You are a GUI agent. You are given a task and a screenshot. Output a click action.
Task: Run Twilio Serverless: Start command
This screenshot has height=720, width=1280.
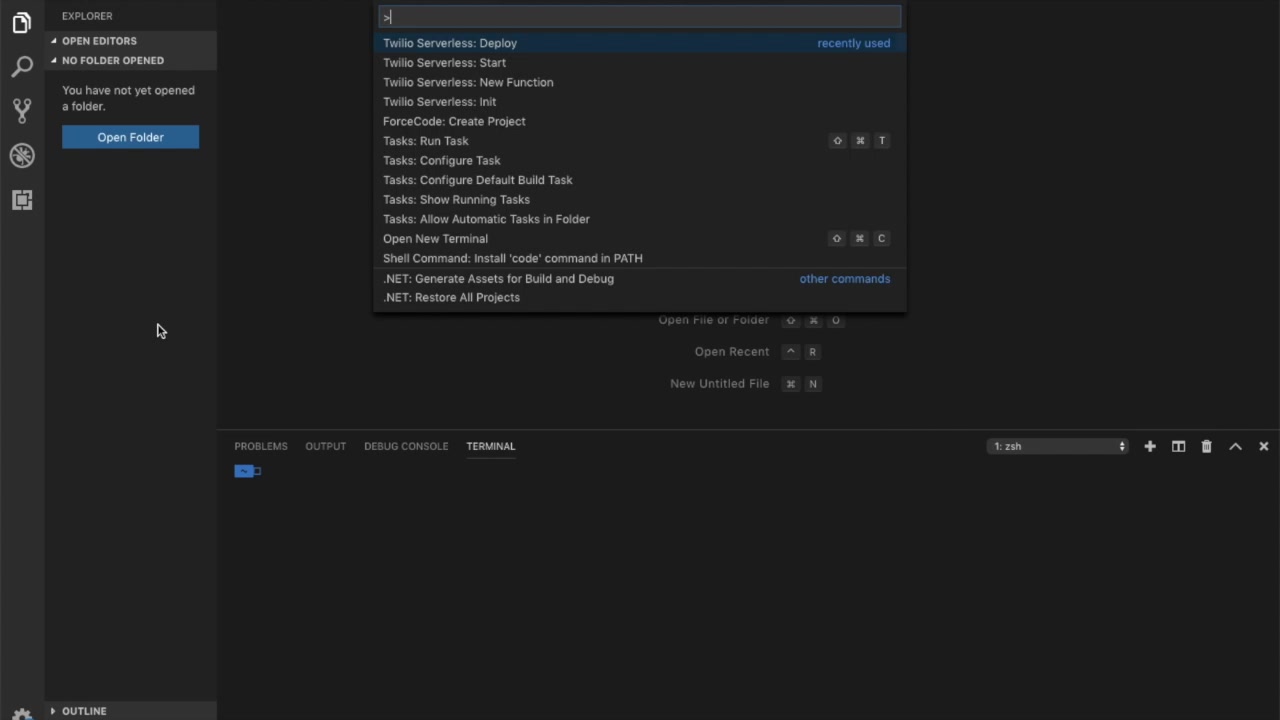pyautogui.click(x=640, y=63)
